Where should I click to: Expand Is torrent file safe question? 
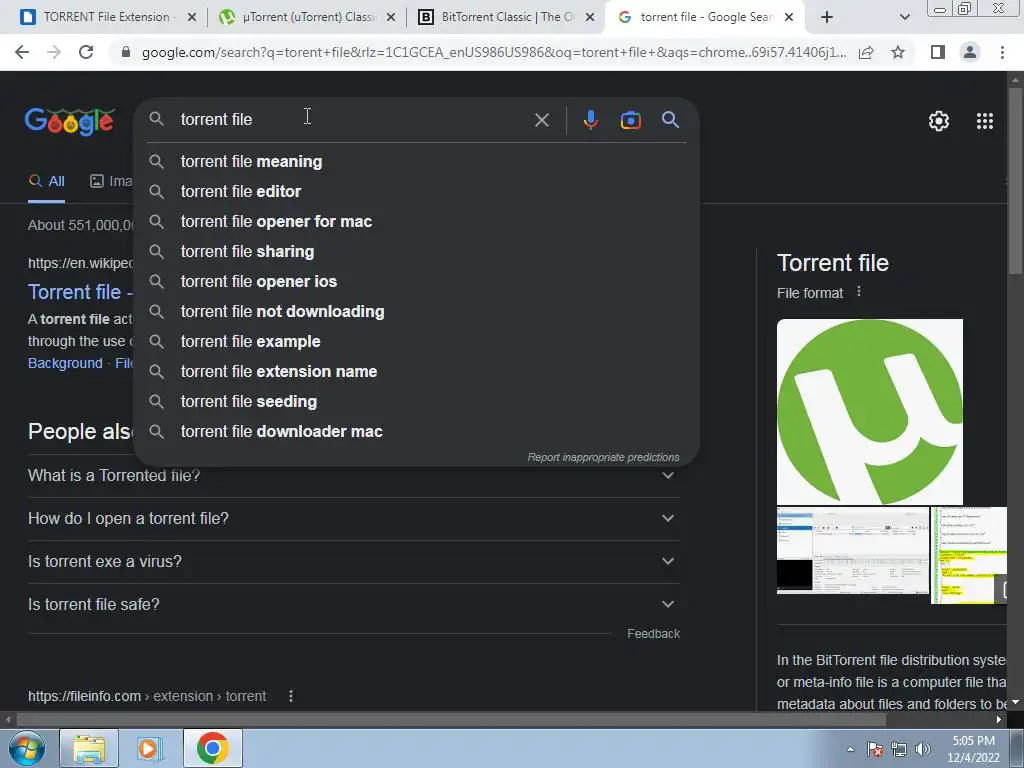coord(354,605)
